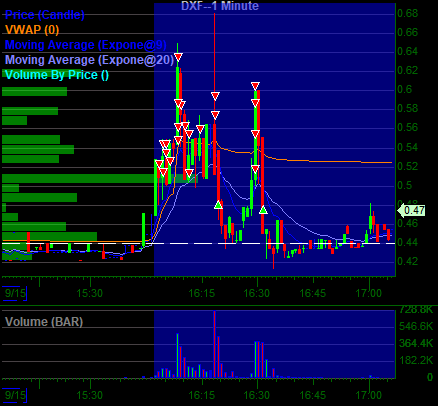Screen dimensions: 438x406
Task: Click 17:00 on the volume chart time axis
Action: (369, 395)
